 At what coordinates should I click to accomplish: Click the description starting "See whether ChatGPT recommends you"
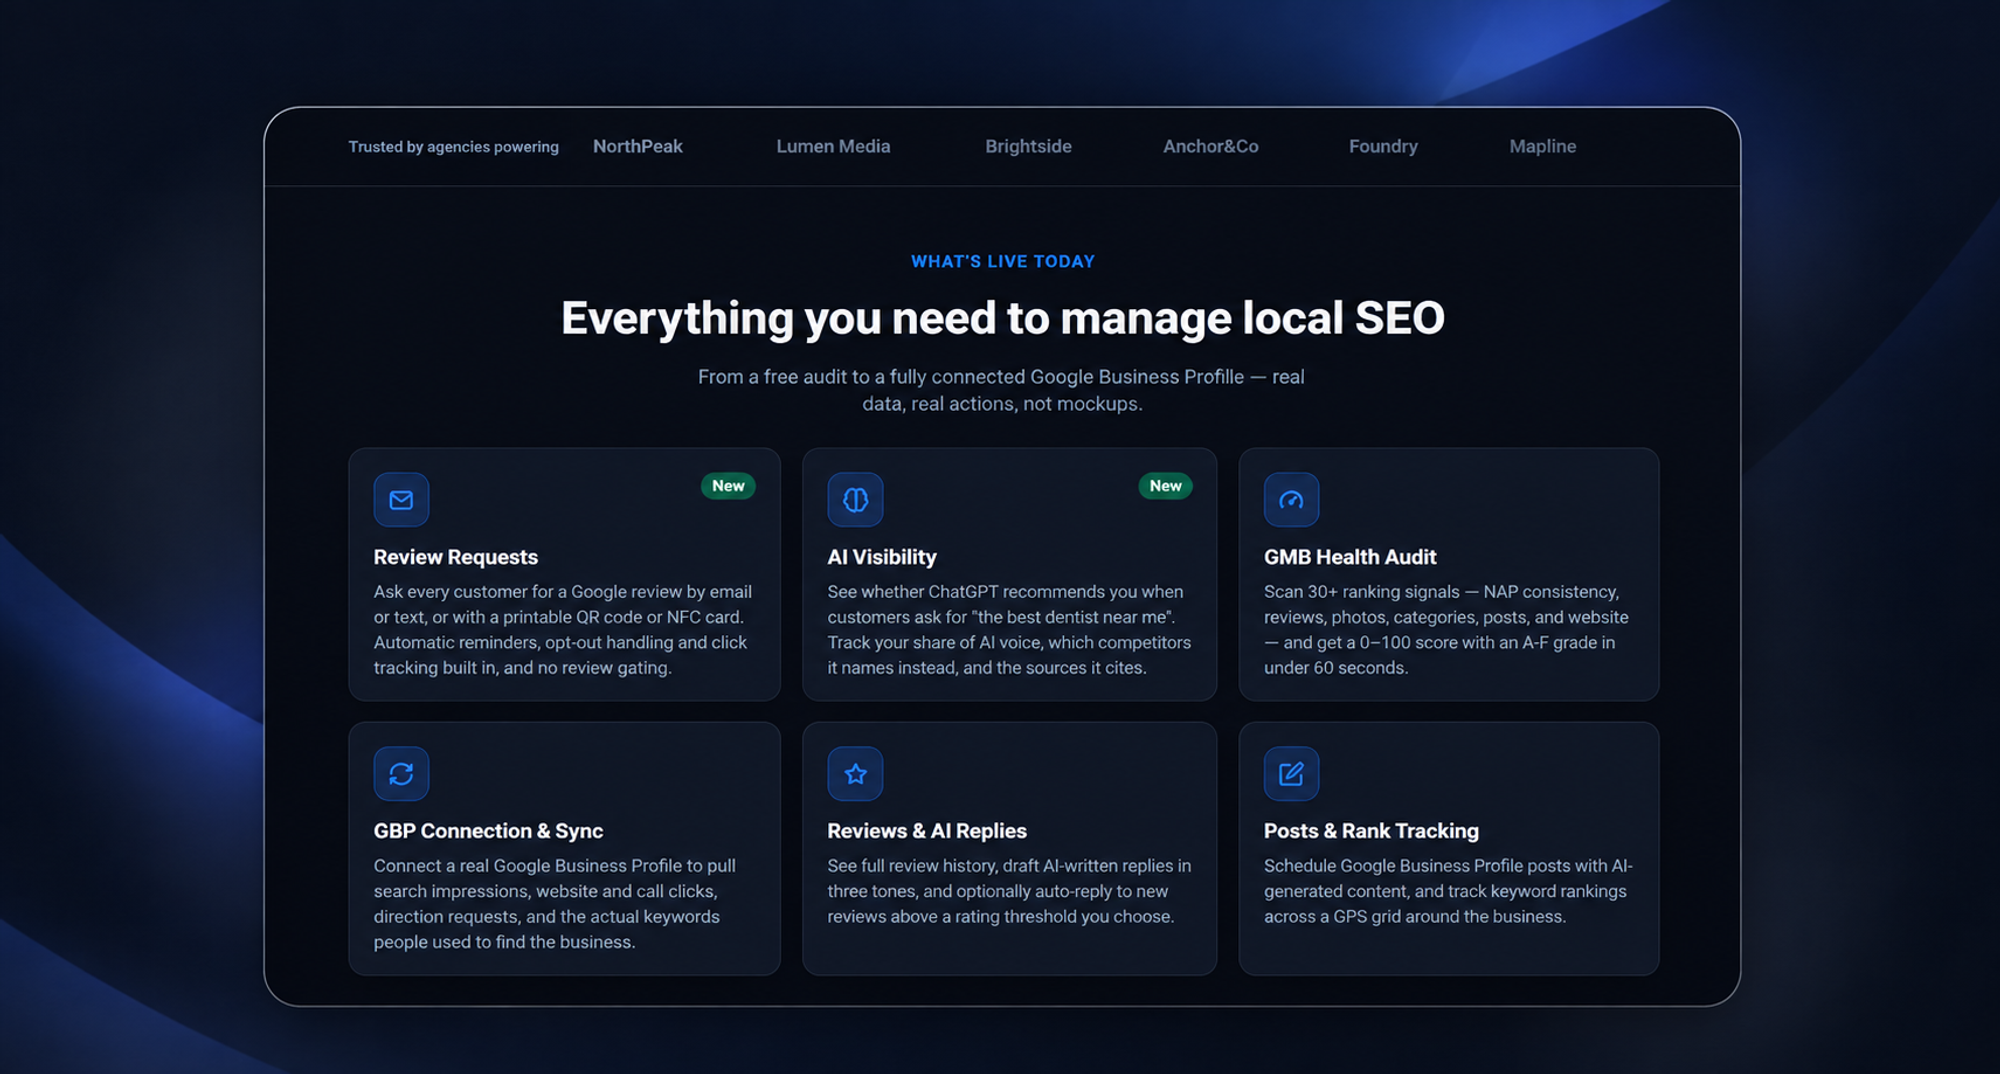click(1009, 630)
